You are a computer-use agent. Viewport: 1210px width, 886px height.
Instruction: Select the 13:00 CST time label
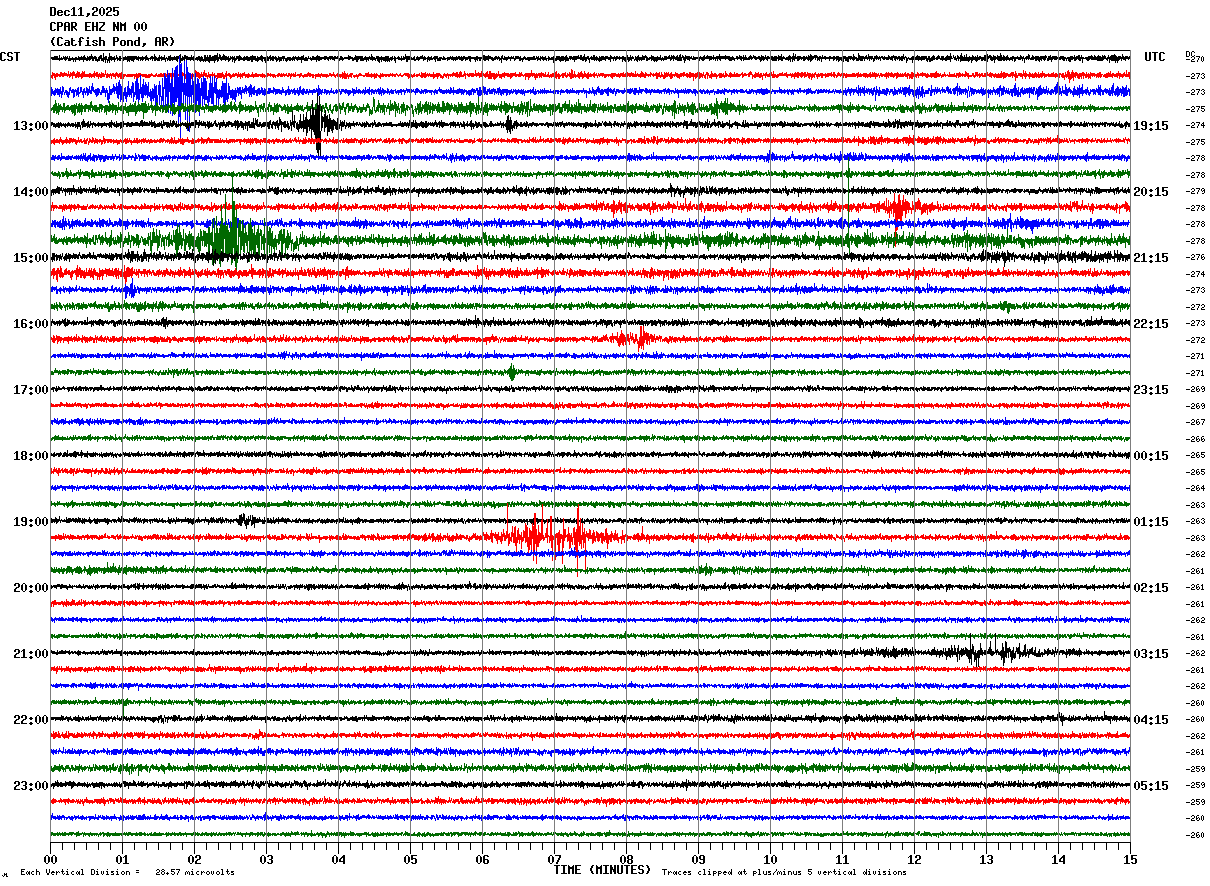(30, 126)
